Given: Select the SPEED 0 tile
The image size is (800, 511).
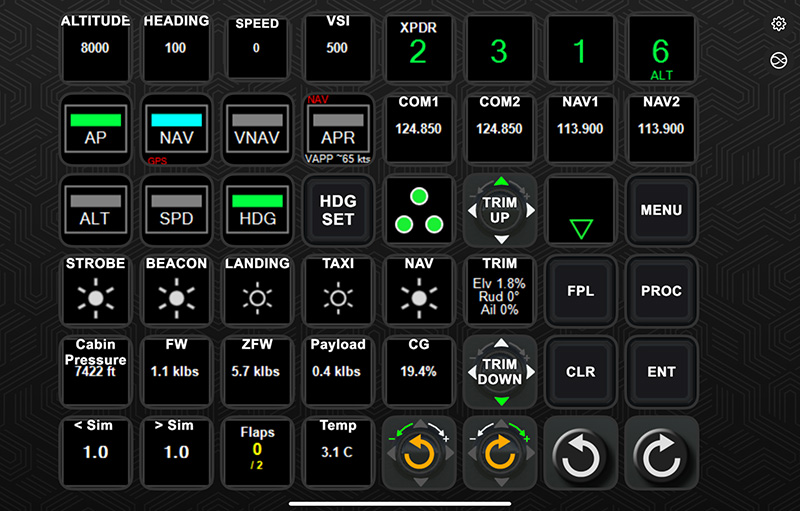Looking at the screenshot, I should (257, 48).
